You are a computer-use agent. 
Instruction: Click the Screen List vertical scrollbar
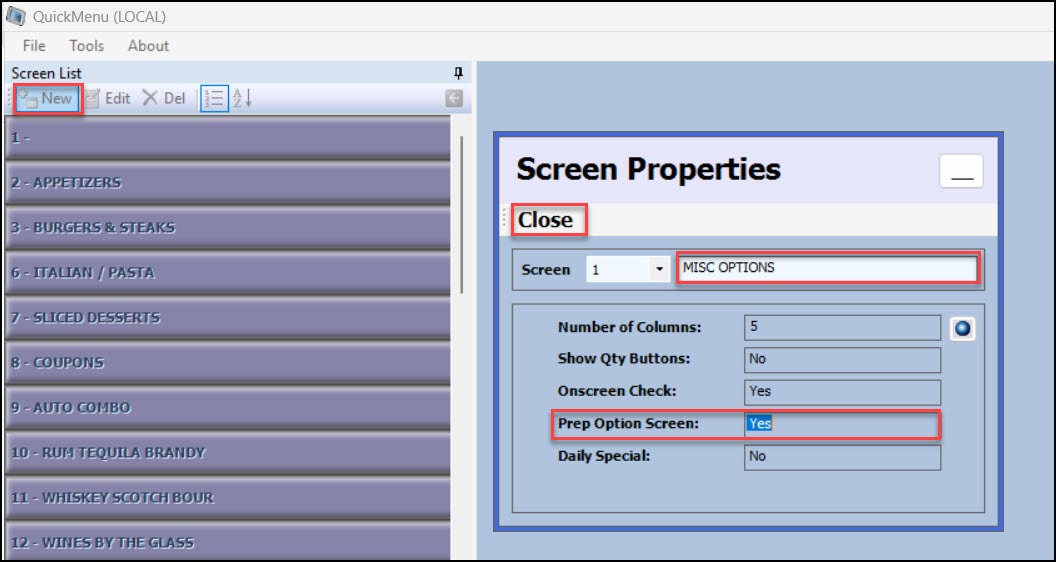point(461,214)
